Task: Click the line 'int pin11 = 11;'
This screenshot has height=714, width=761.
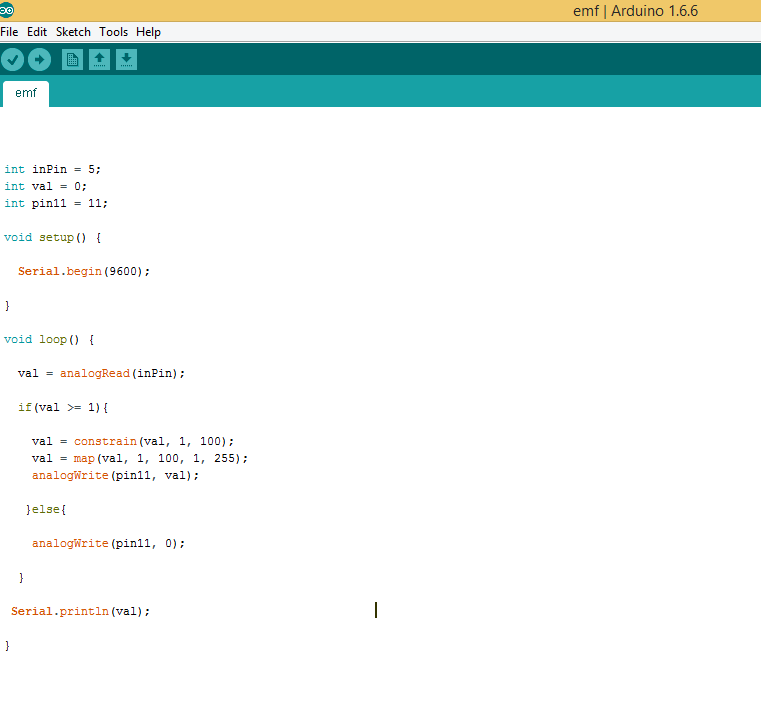Action: click(56, 203)
